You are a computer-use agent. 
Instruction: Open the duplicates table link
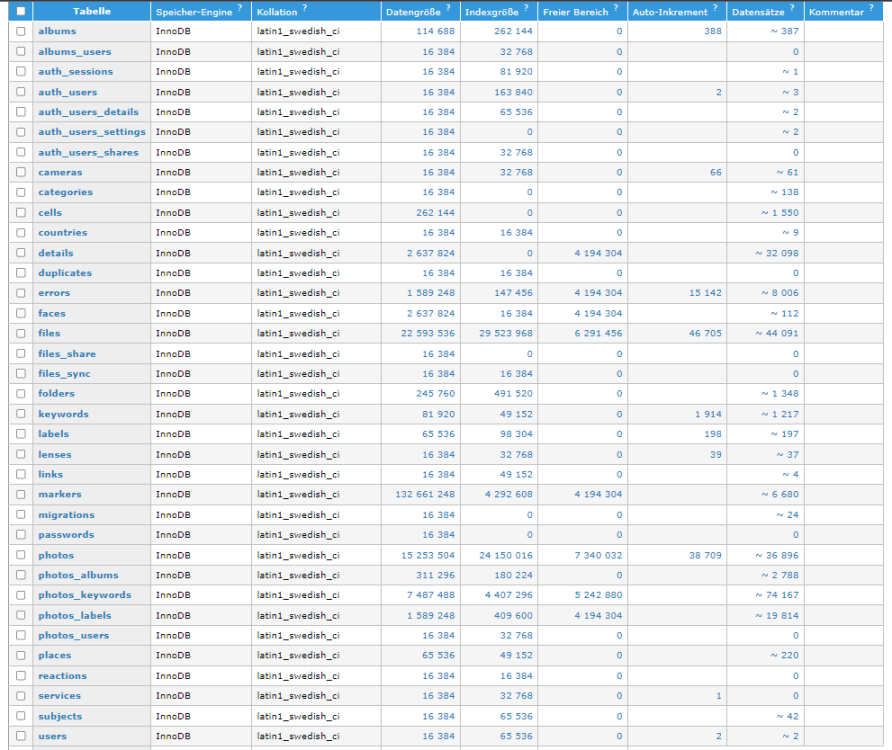point(65,273)
